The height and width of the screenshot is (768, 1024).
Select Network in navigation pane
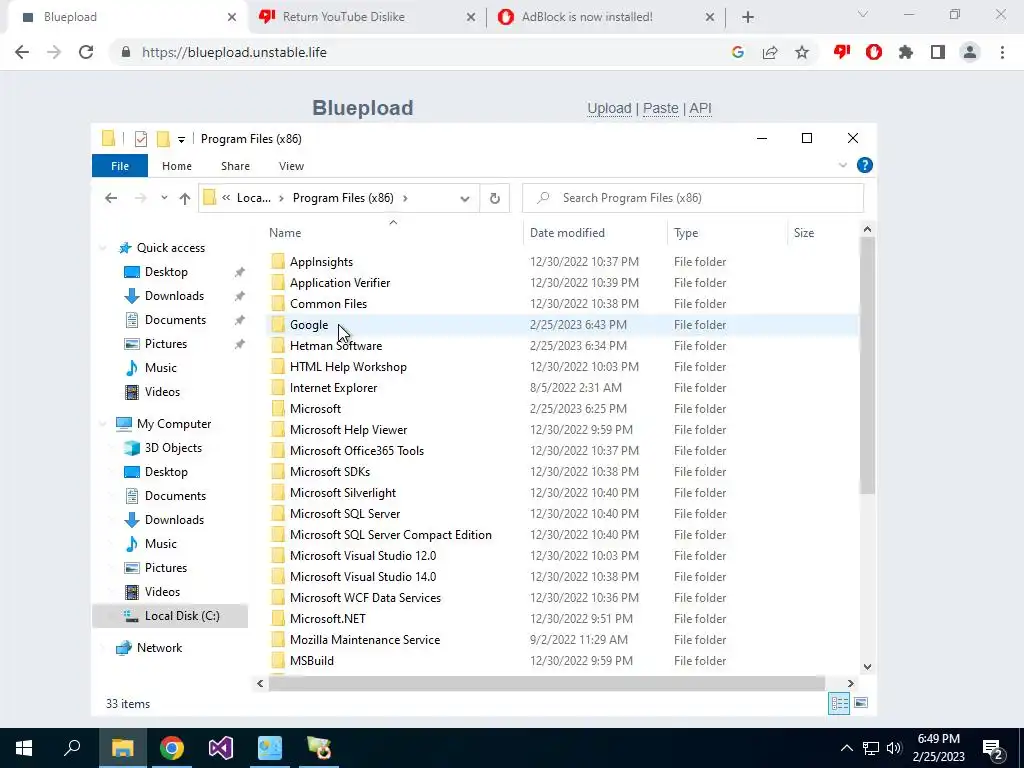point(159,648)
